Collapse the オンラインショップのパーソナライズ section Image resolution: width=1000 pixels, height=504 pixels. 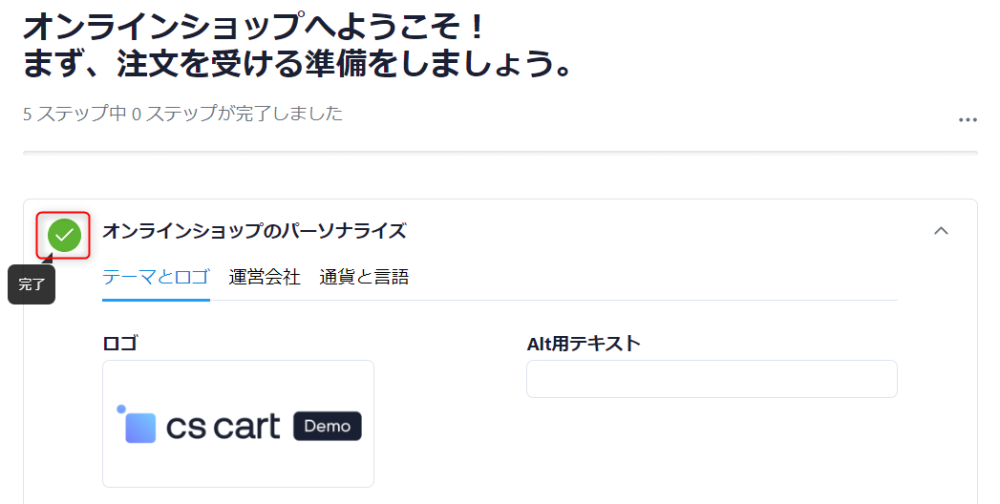[x=940, y=231]
